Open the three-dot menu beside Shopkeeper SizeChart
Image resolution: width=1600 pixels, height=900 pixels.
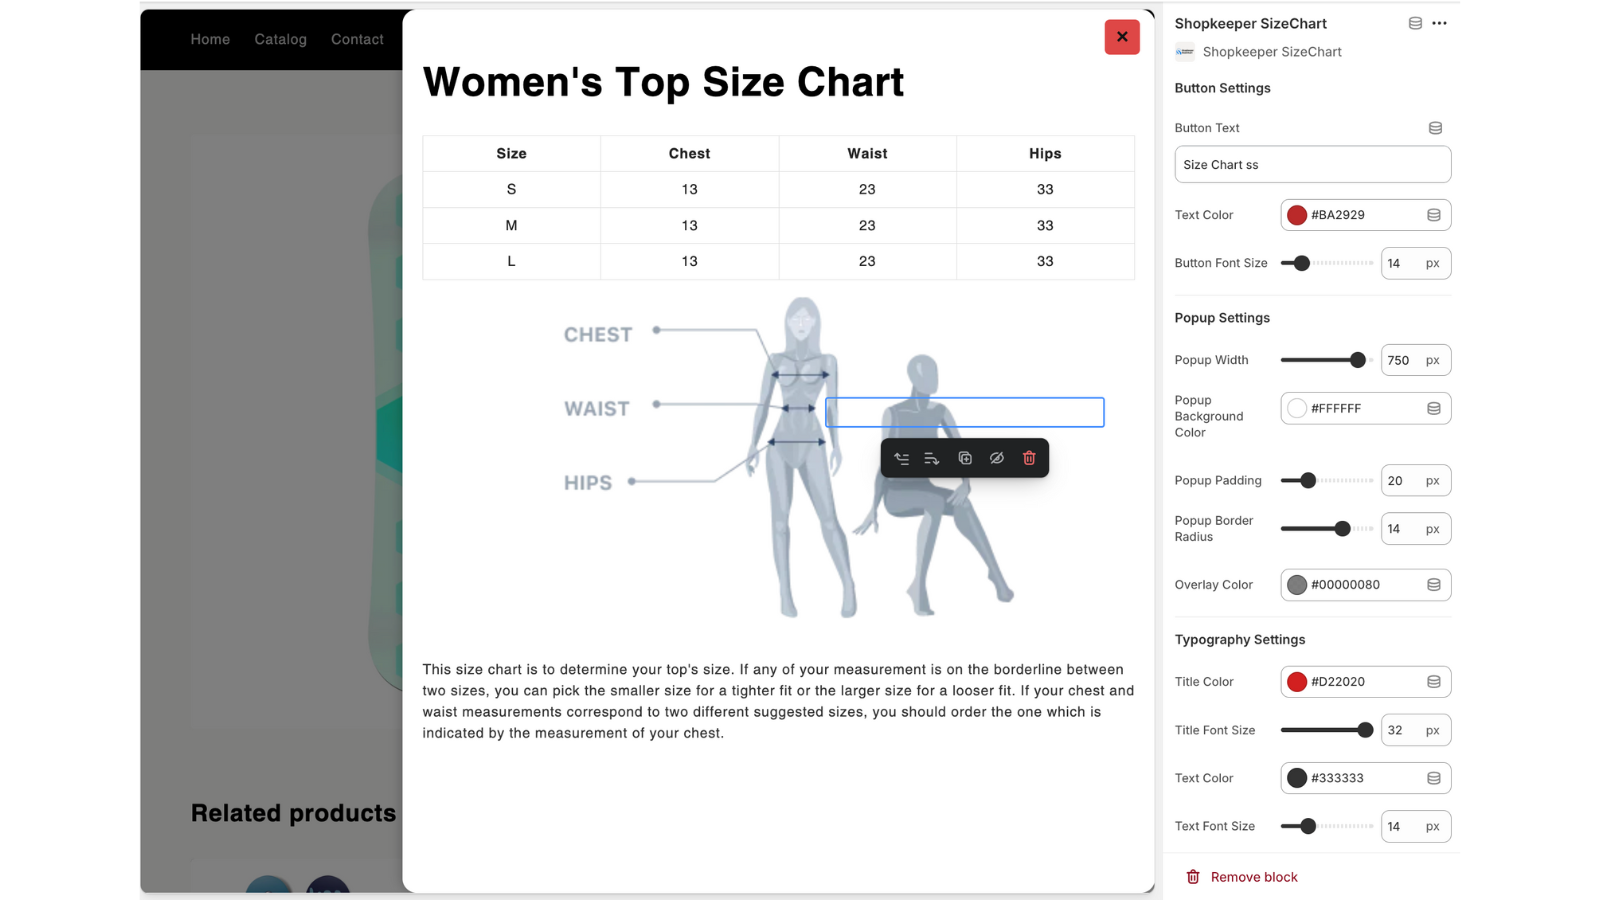pos(1439,23)
